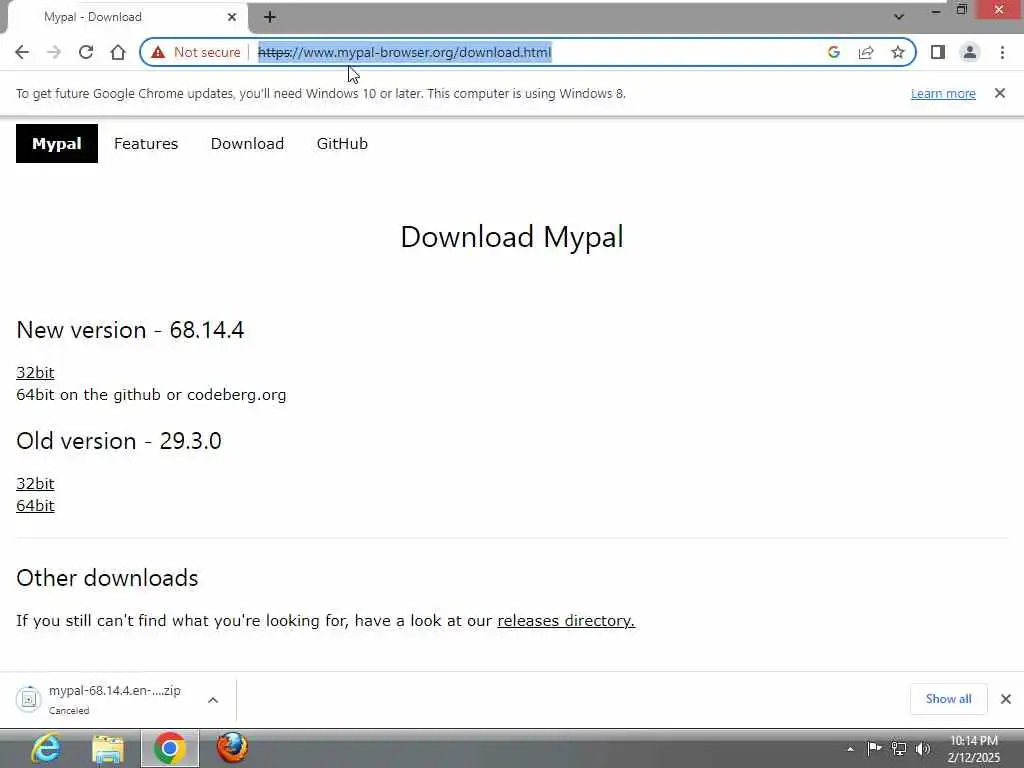Open the releases directory link
1024x768 pixels.
566,620
